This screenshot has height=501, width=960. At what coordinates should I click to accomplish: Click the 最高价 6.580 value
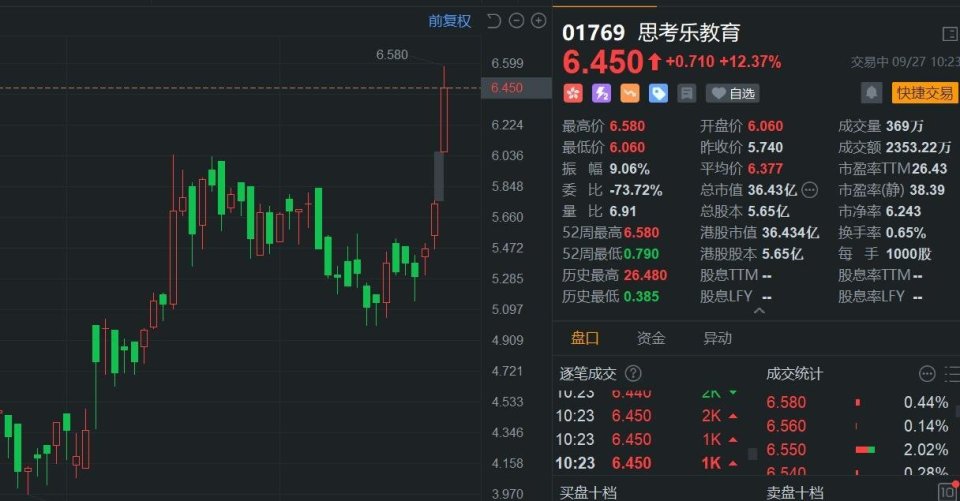(627, 126)
